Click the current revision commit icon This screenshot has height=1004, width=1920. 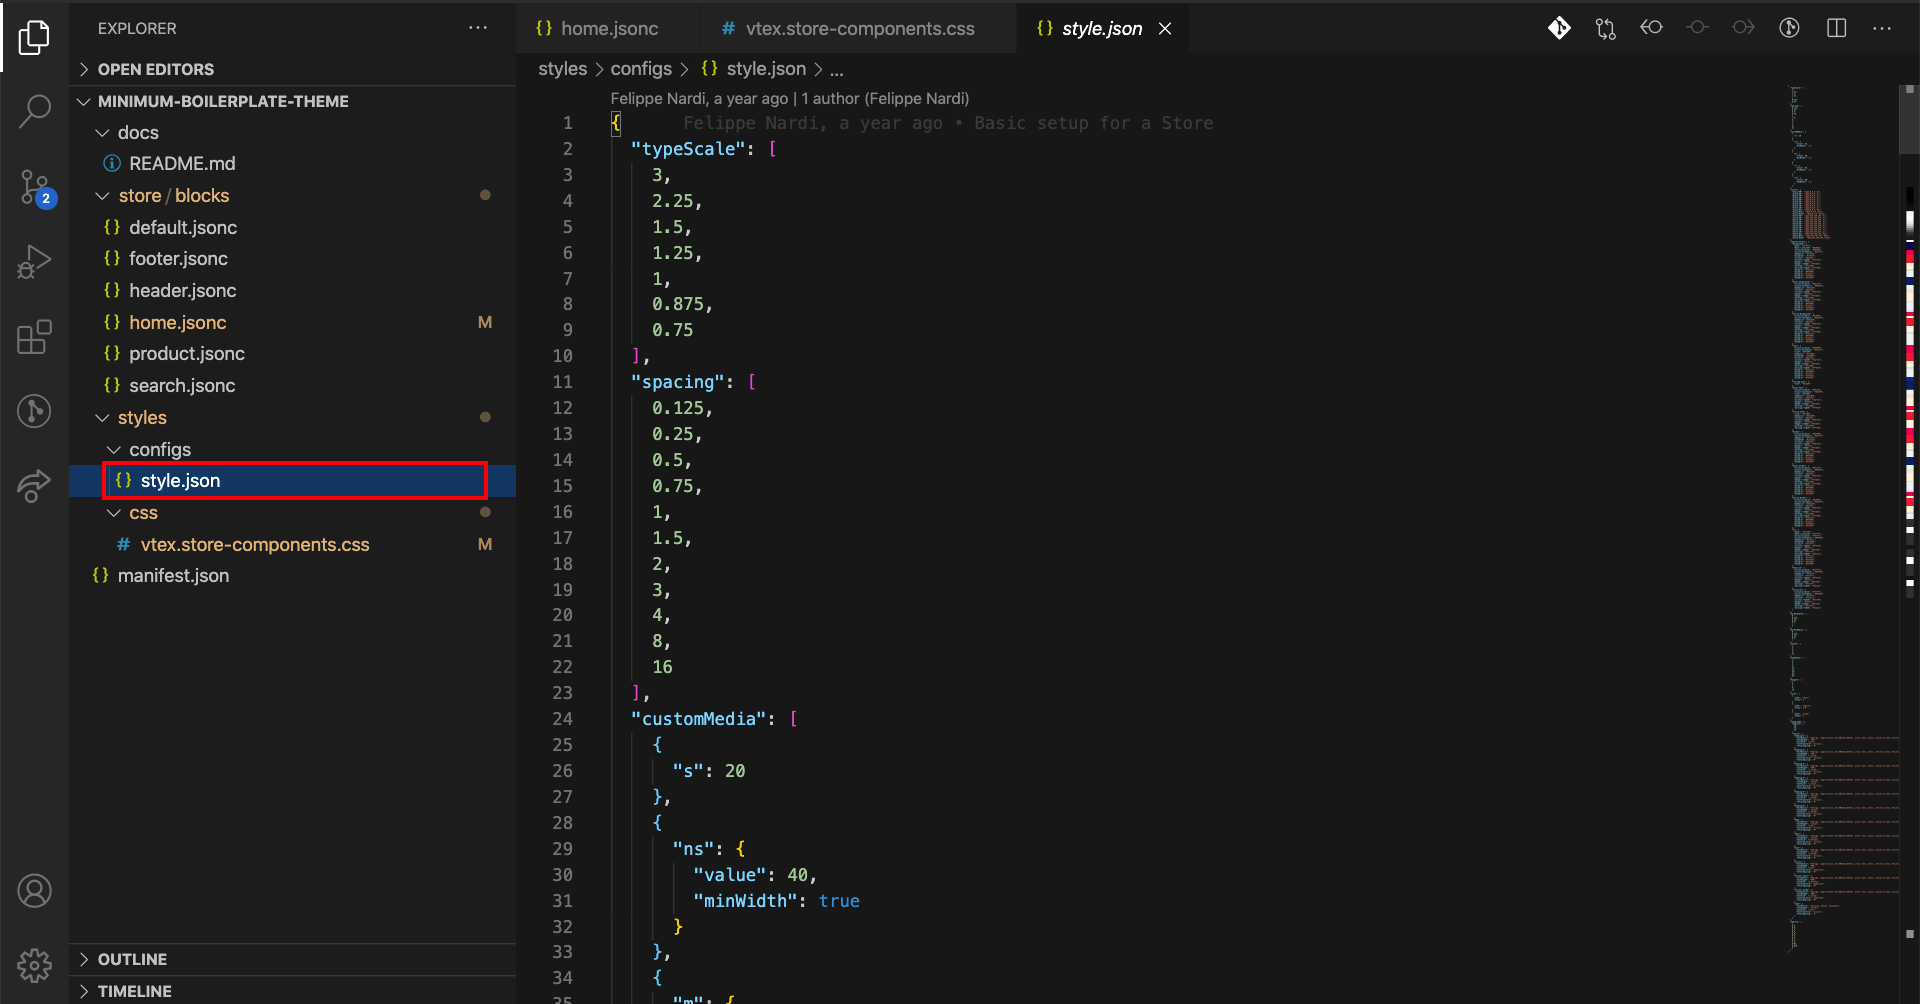pos(1697,28)
